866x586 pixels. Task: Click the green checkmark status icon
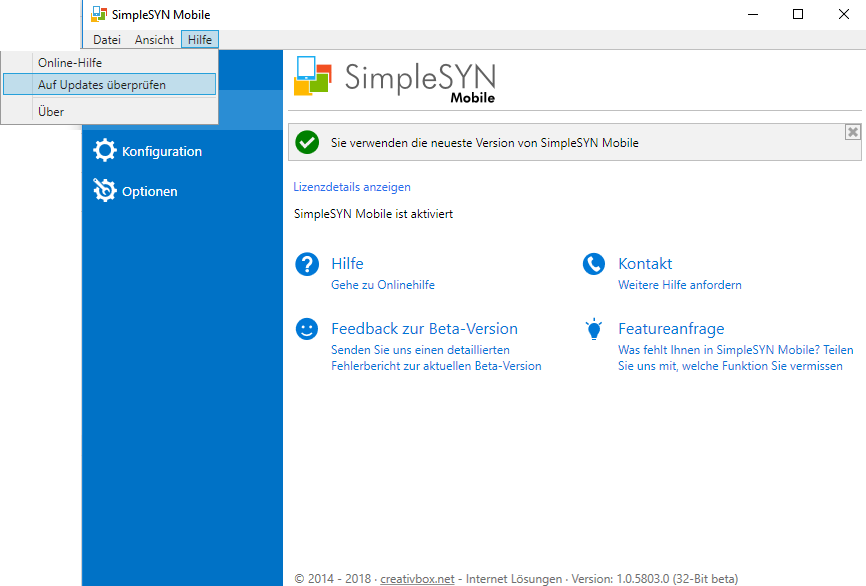pos(308,142)
